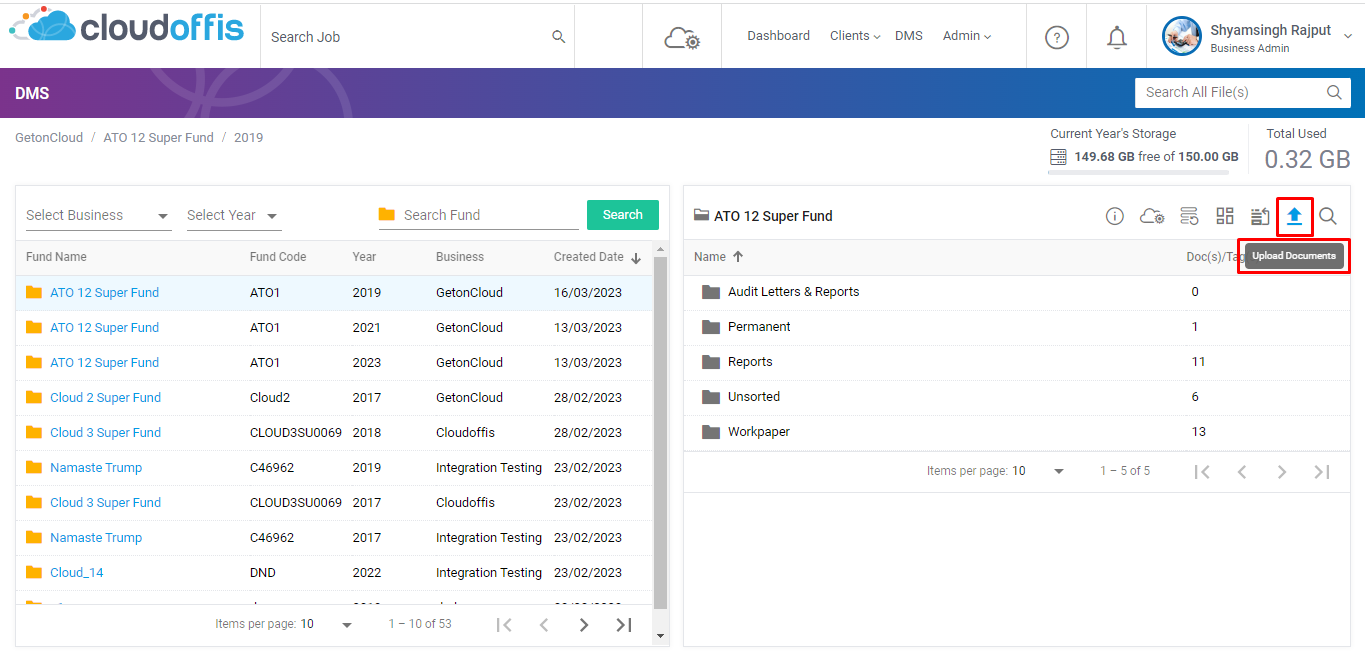The width and height of the screenshot is (1365, 652).
Task: Click the user profile avatar
Action: click(x=1181, y=36)
